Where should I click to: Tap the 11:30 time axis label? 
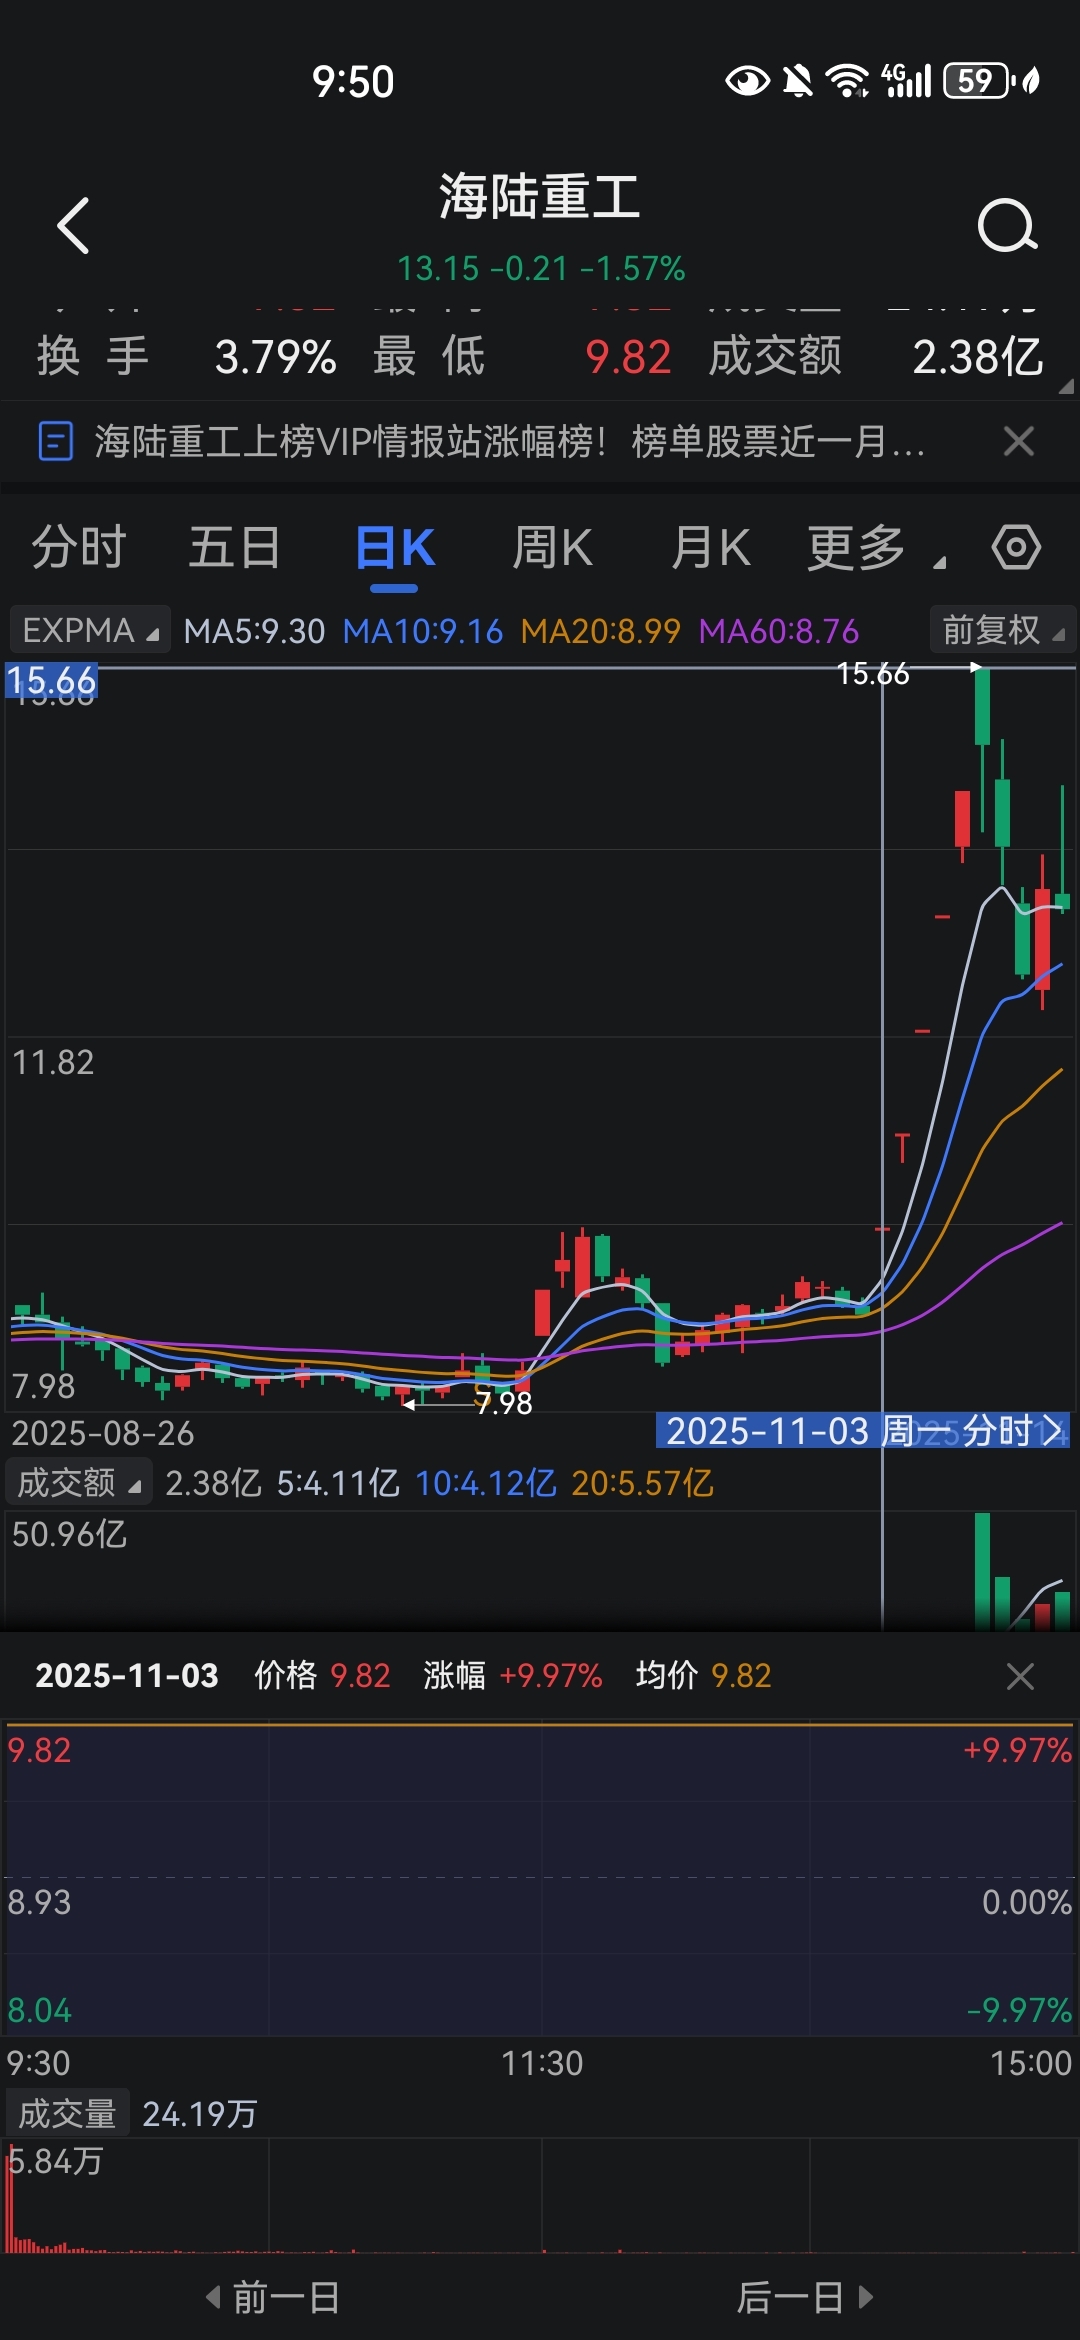point(541,2063)
